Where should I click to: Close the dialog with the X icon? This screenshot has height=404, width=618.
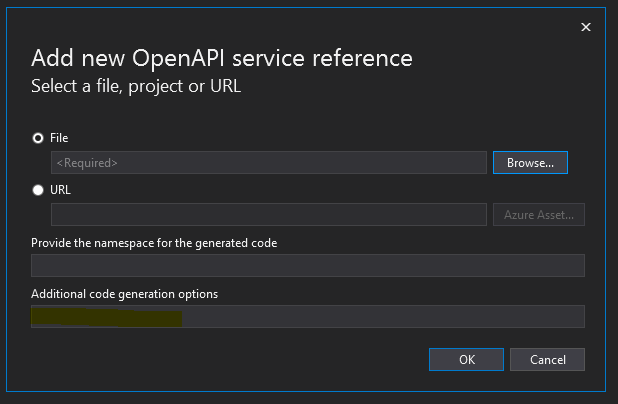[x=586, y=27]
